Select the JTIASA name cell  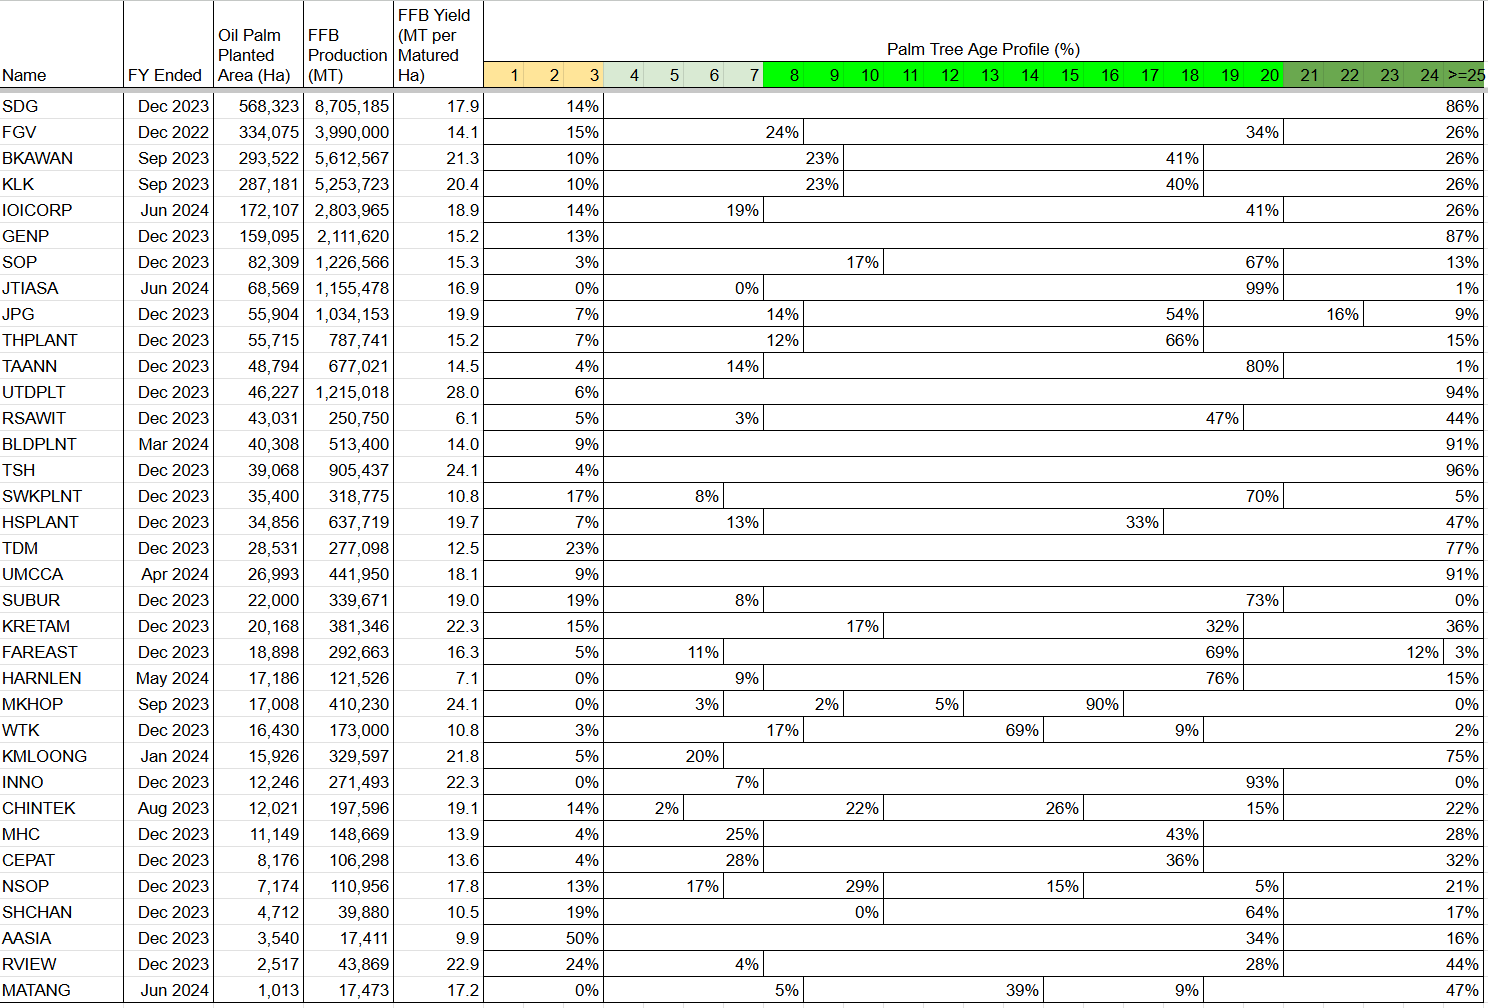pos(62,288)
